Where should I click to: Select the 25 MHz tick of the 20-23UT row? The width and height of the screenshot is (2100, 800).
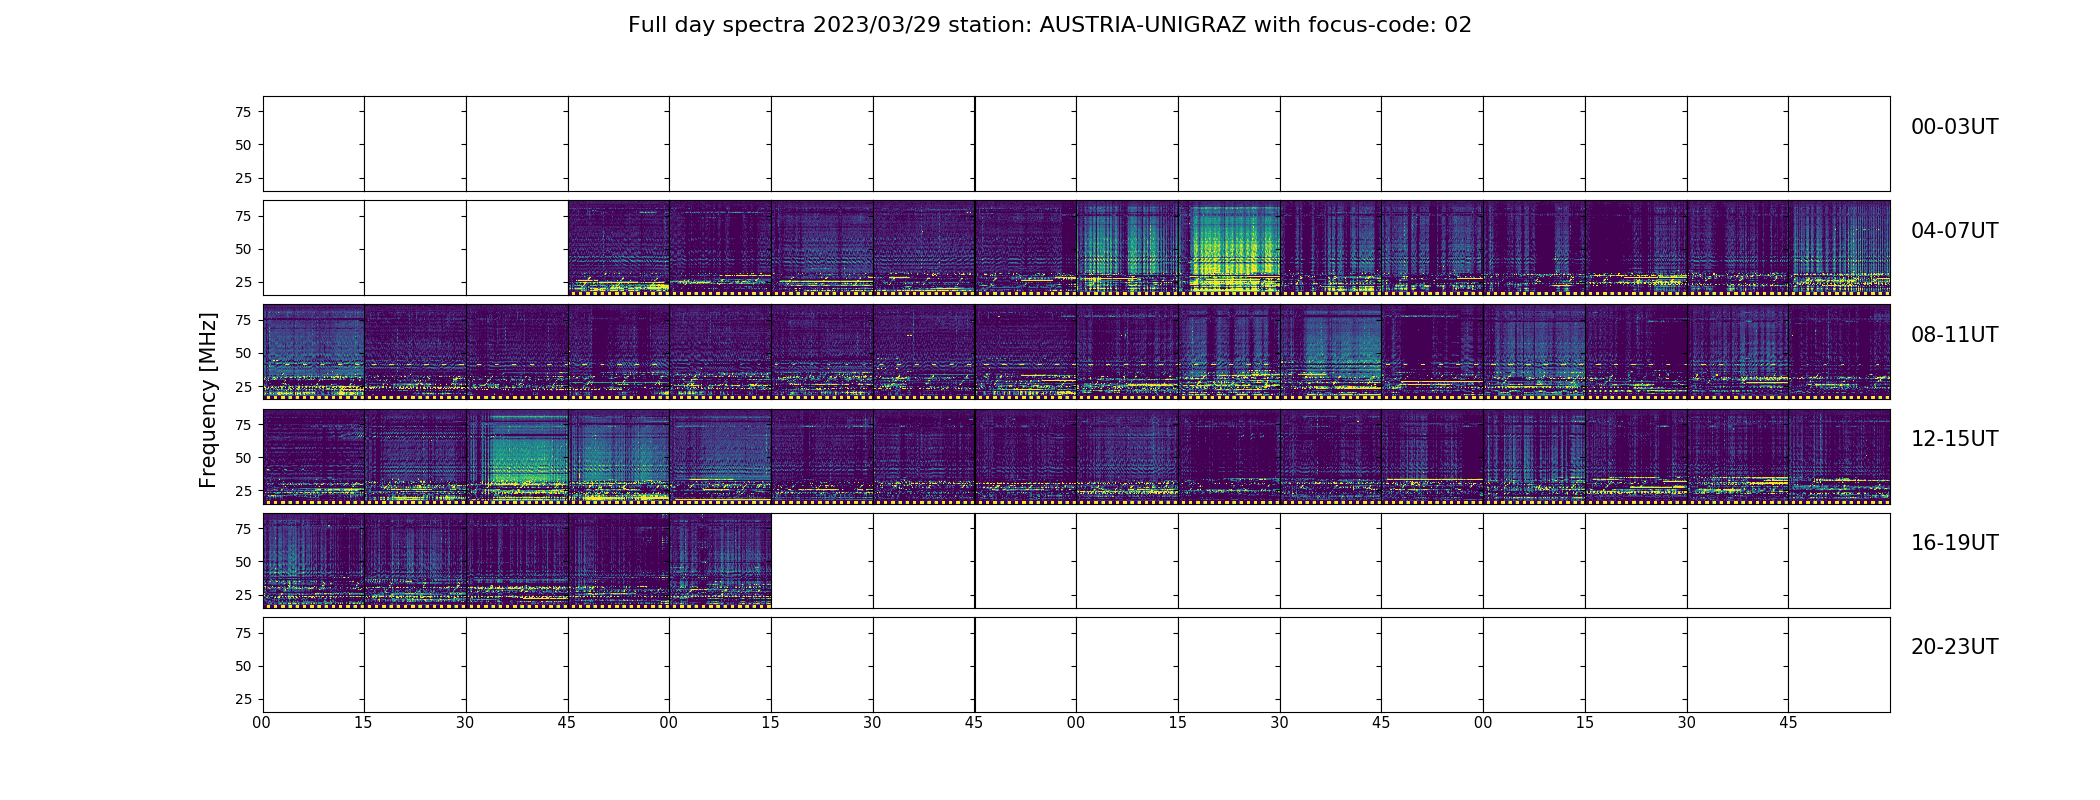(x=243, y=699)
